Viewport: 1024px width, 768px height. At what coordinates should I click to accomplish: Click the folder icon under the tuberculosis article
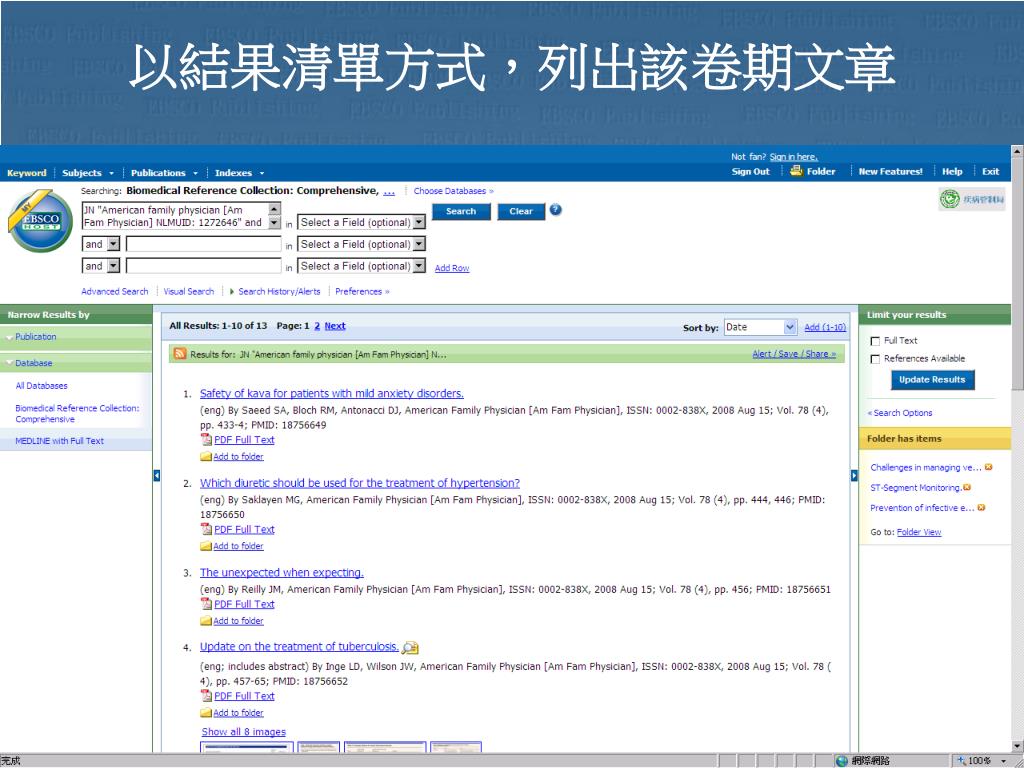pyautogui.click(x=206, y=712)
